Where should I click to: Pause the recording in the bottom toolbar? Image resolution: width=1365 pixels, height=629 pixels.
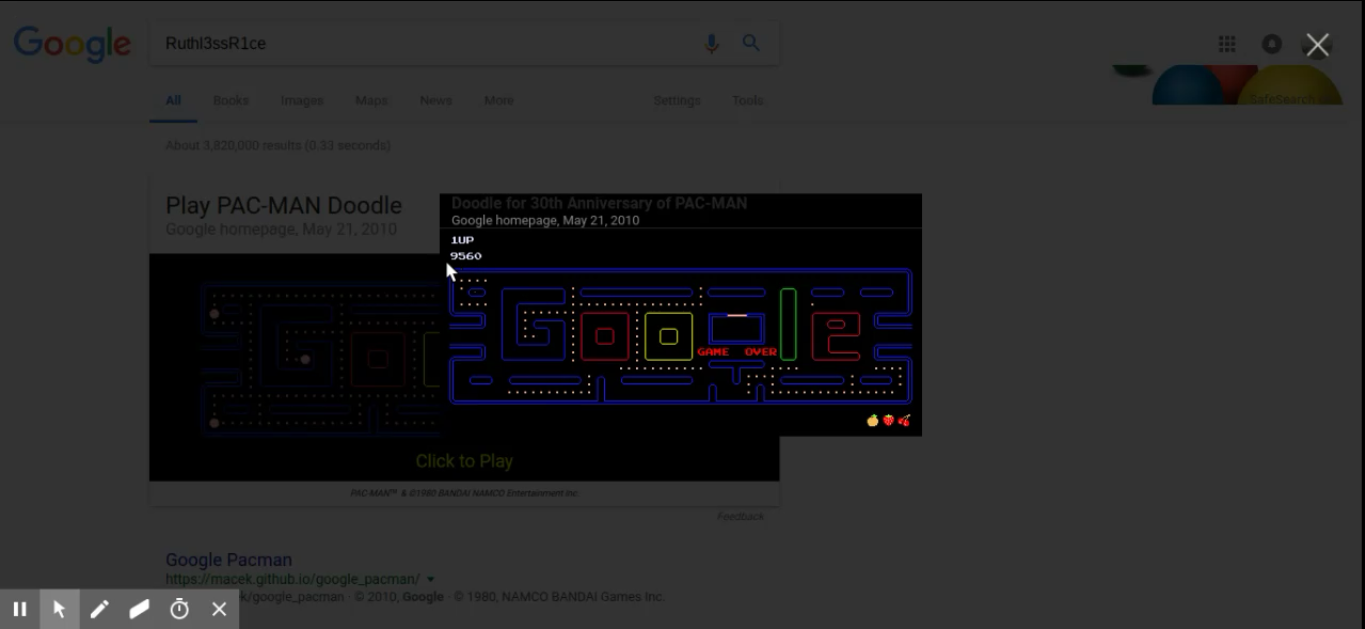pyautogui.click(x=20, y=609)
